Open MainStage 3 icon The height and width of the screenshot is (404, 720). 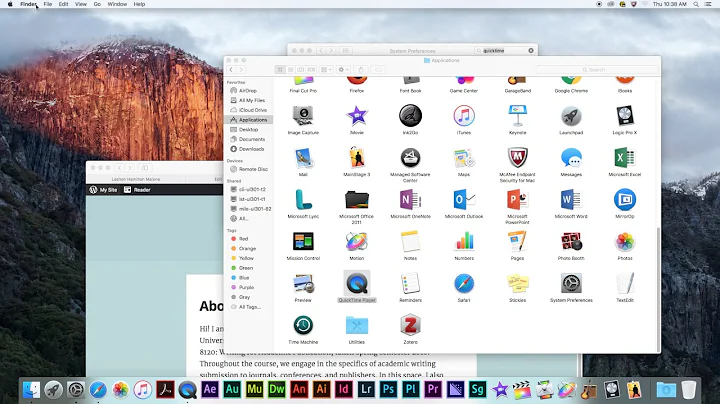[357, 158]
